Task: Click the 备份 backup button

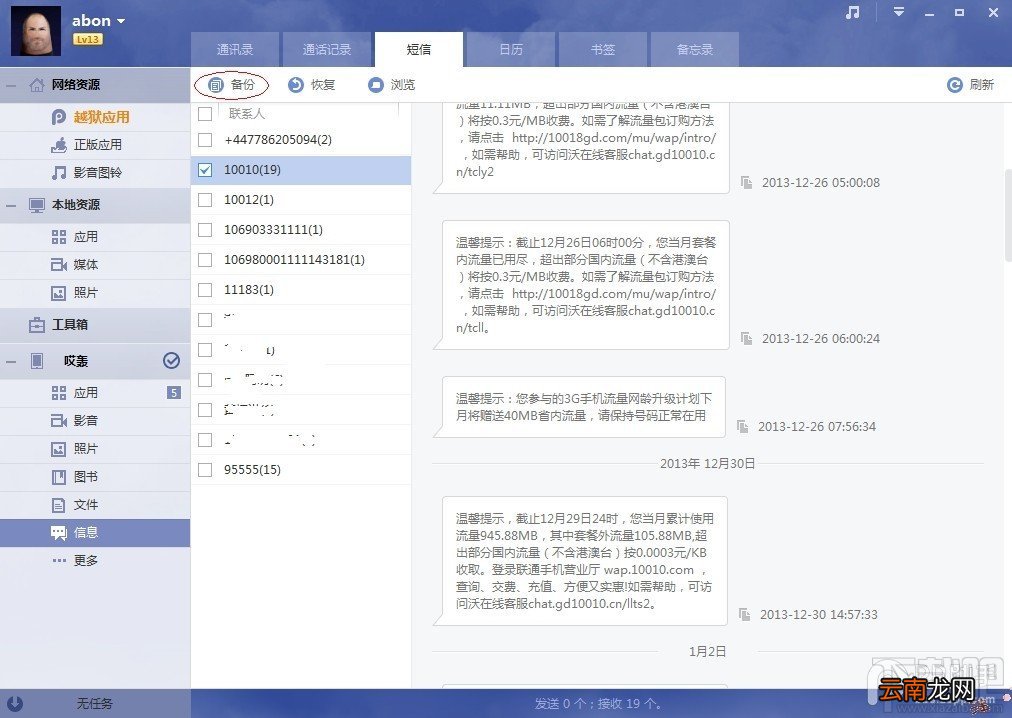Action: [x=232, y=85]
